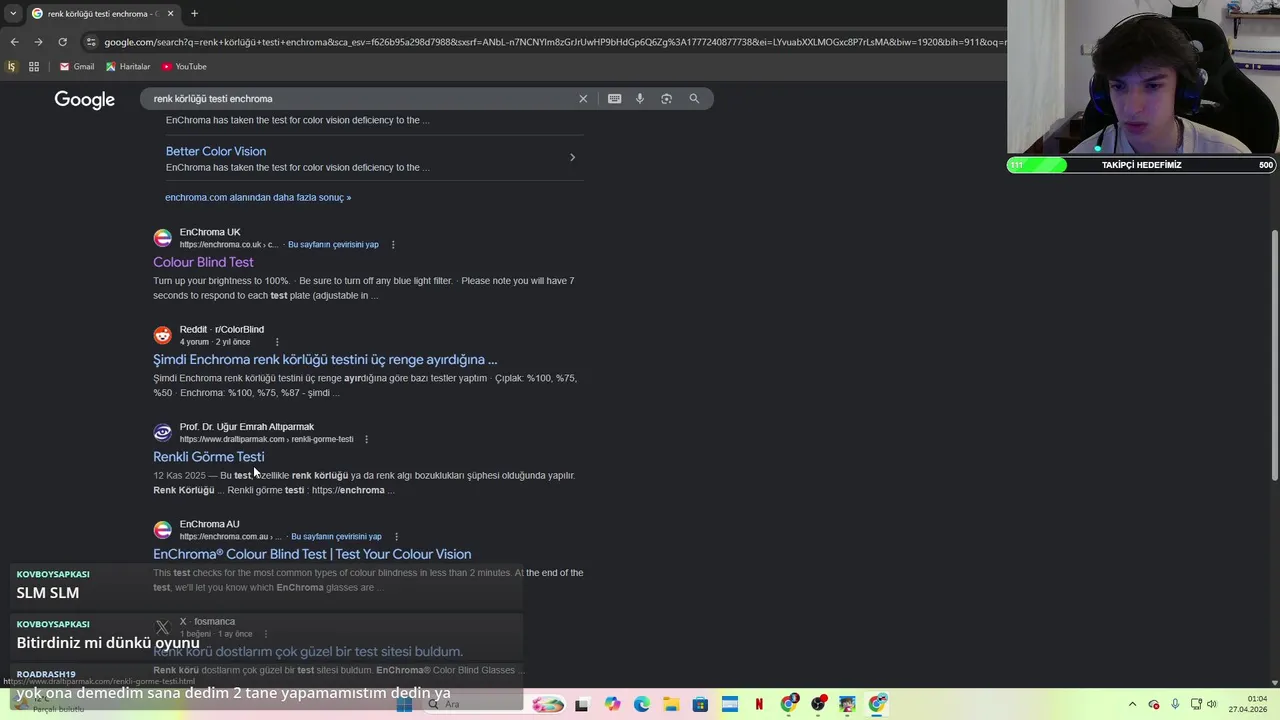Open more options for EnChroma AU result

(x=396, y=537)
